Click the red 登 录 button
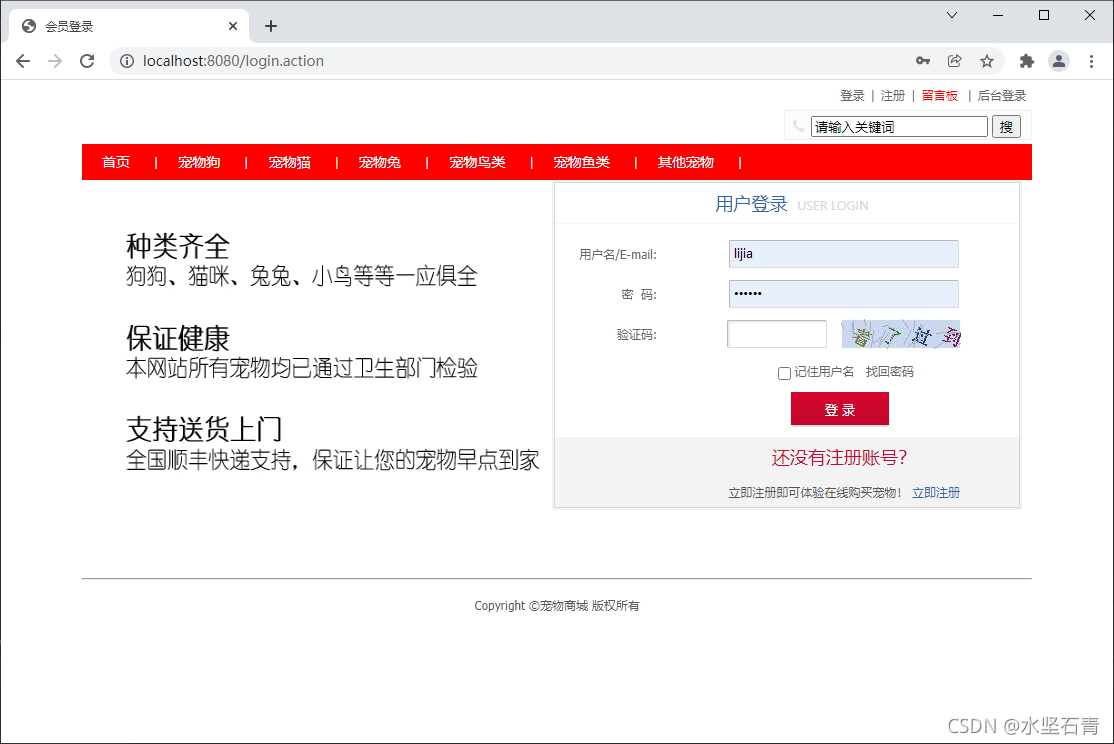Screen dimensions: 1114x744 840,409
